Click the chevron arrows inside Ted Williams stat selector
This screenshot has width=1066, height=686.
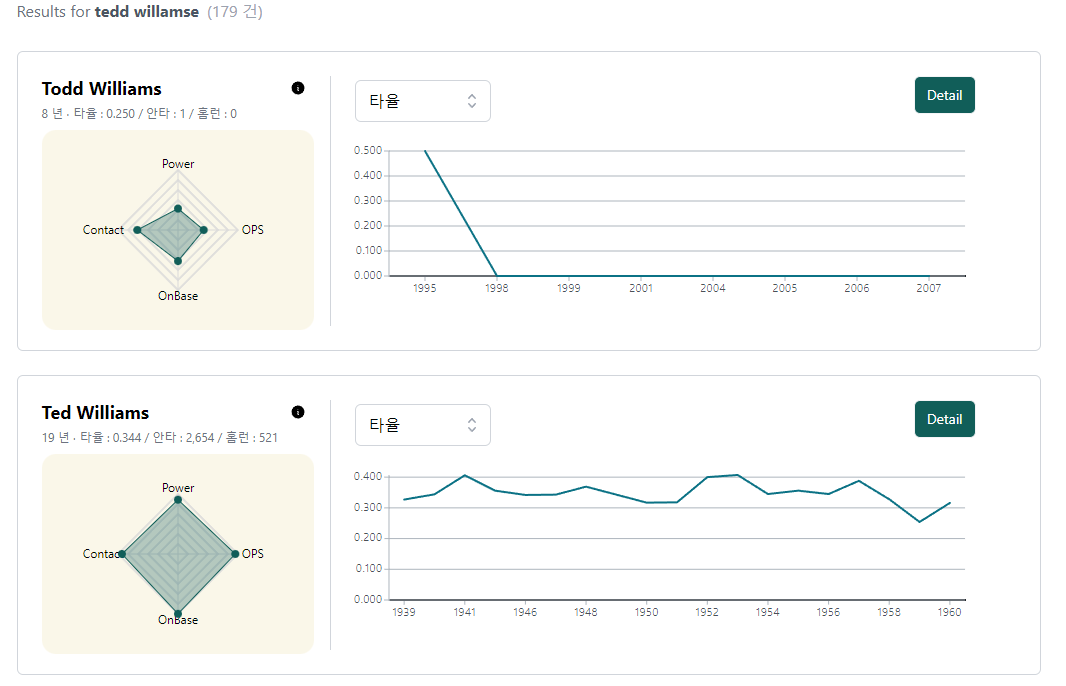click(x=471, y=425)
